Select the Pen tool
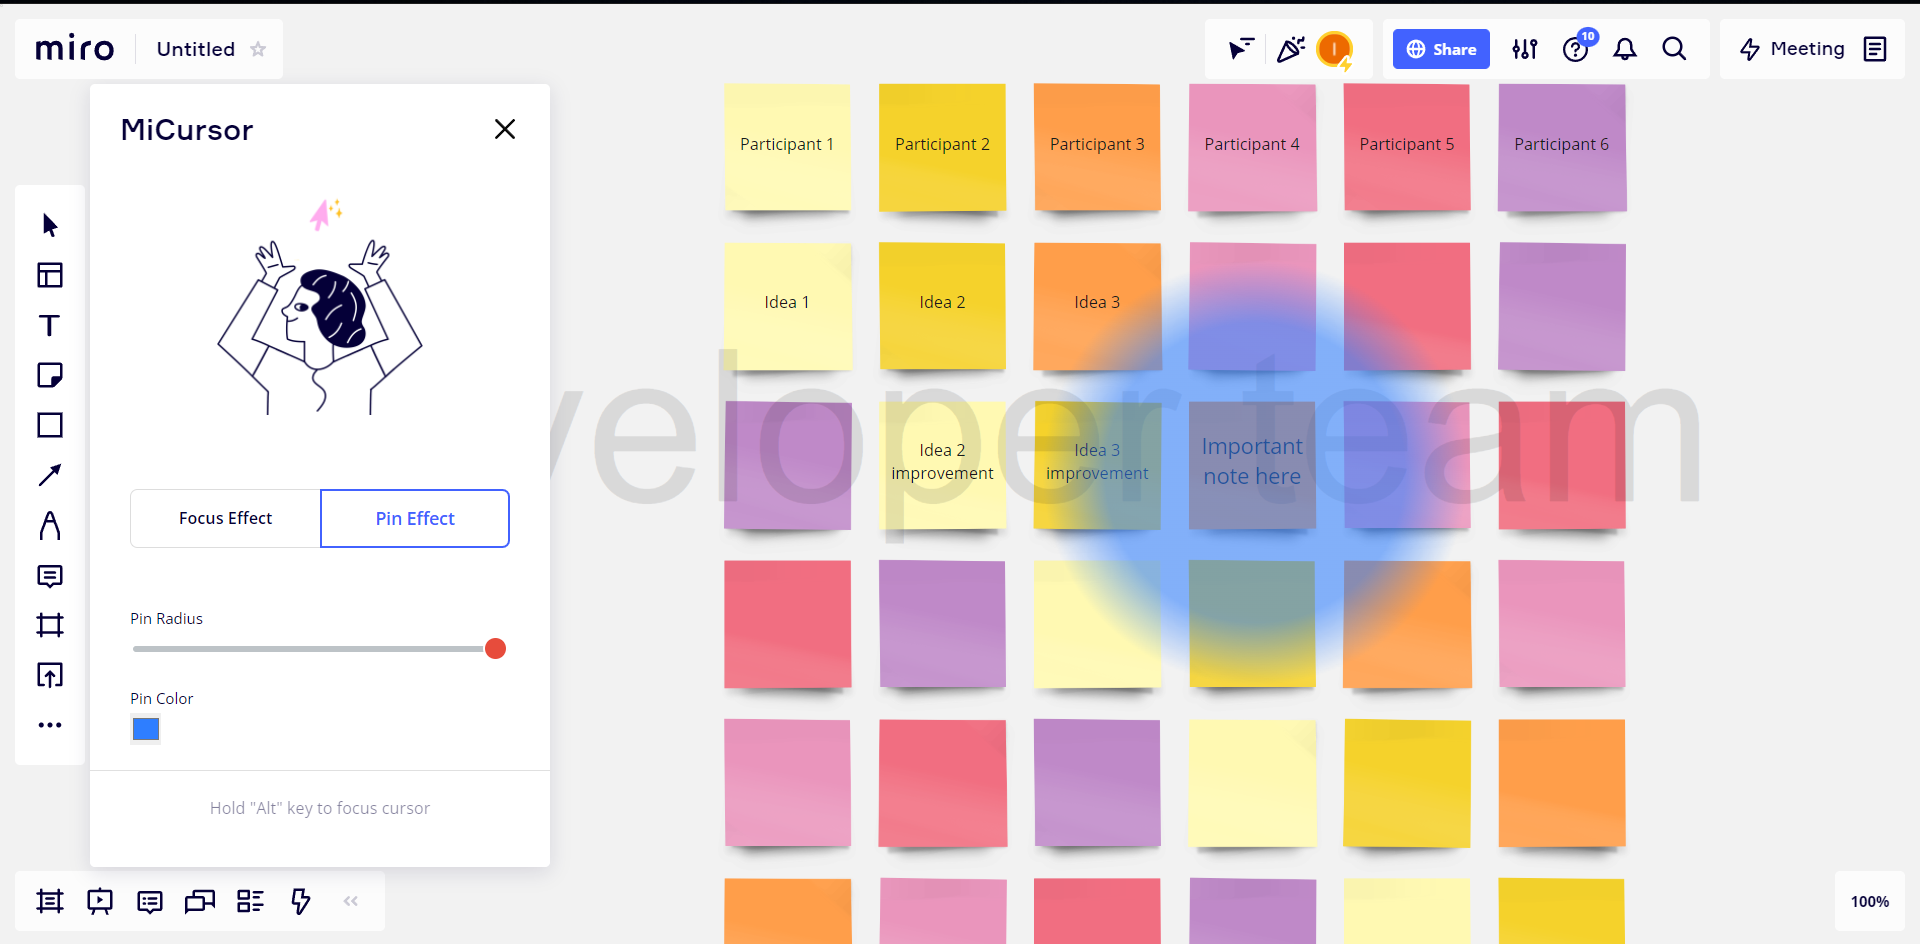1920x944 pixels. 50,525
